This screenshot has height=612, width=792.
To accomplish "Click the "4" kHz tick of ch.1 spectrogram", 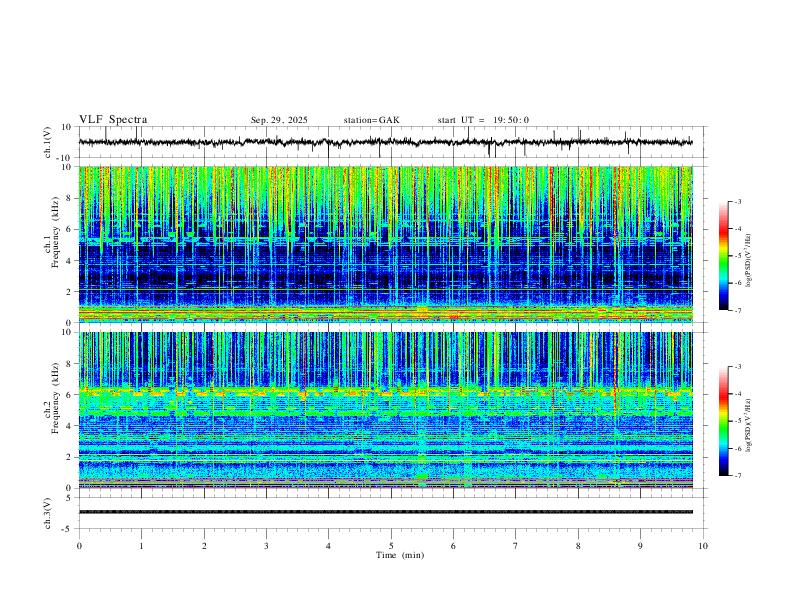I will pos(69,261).
